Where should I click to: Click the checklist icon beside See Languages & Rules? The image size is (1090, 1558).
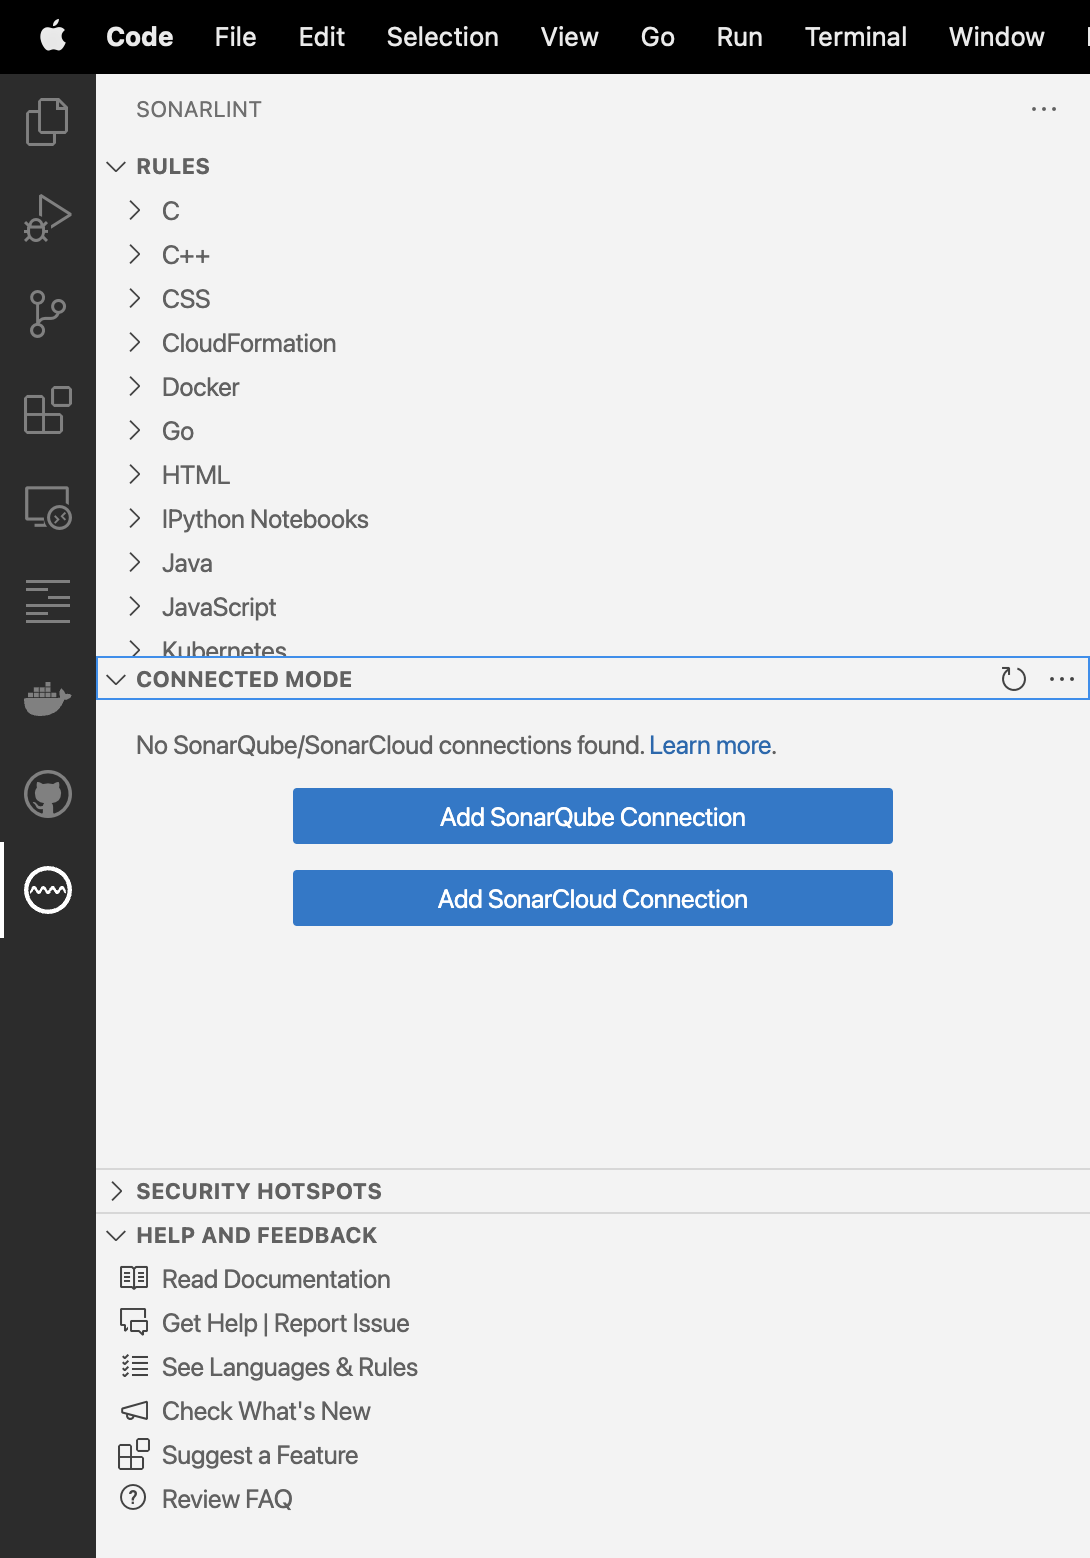coord(134,1366)
